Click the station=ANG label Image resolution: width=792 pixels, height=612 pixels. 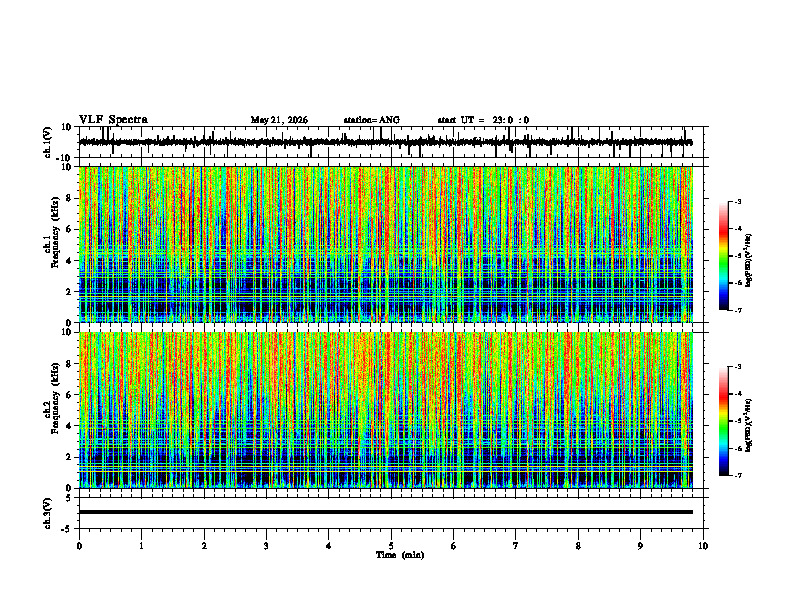372,120
